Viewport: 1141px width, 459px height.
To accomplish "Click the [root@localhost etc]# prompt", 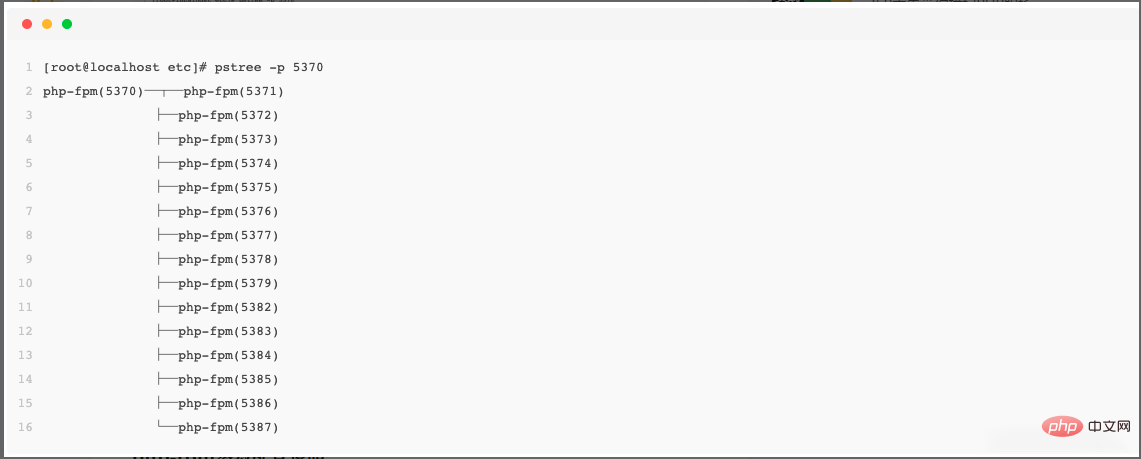I will pos(126,68).
